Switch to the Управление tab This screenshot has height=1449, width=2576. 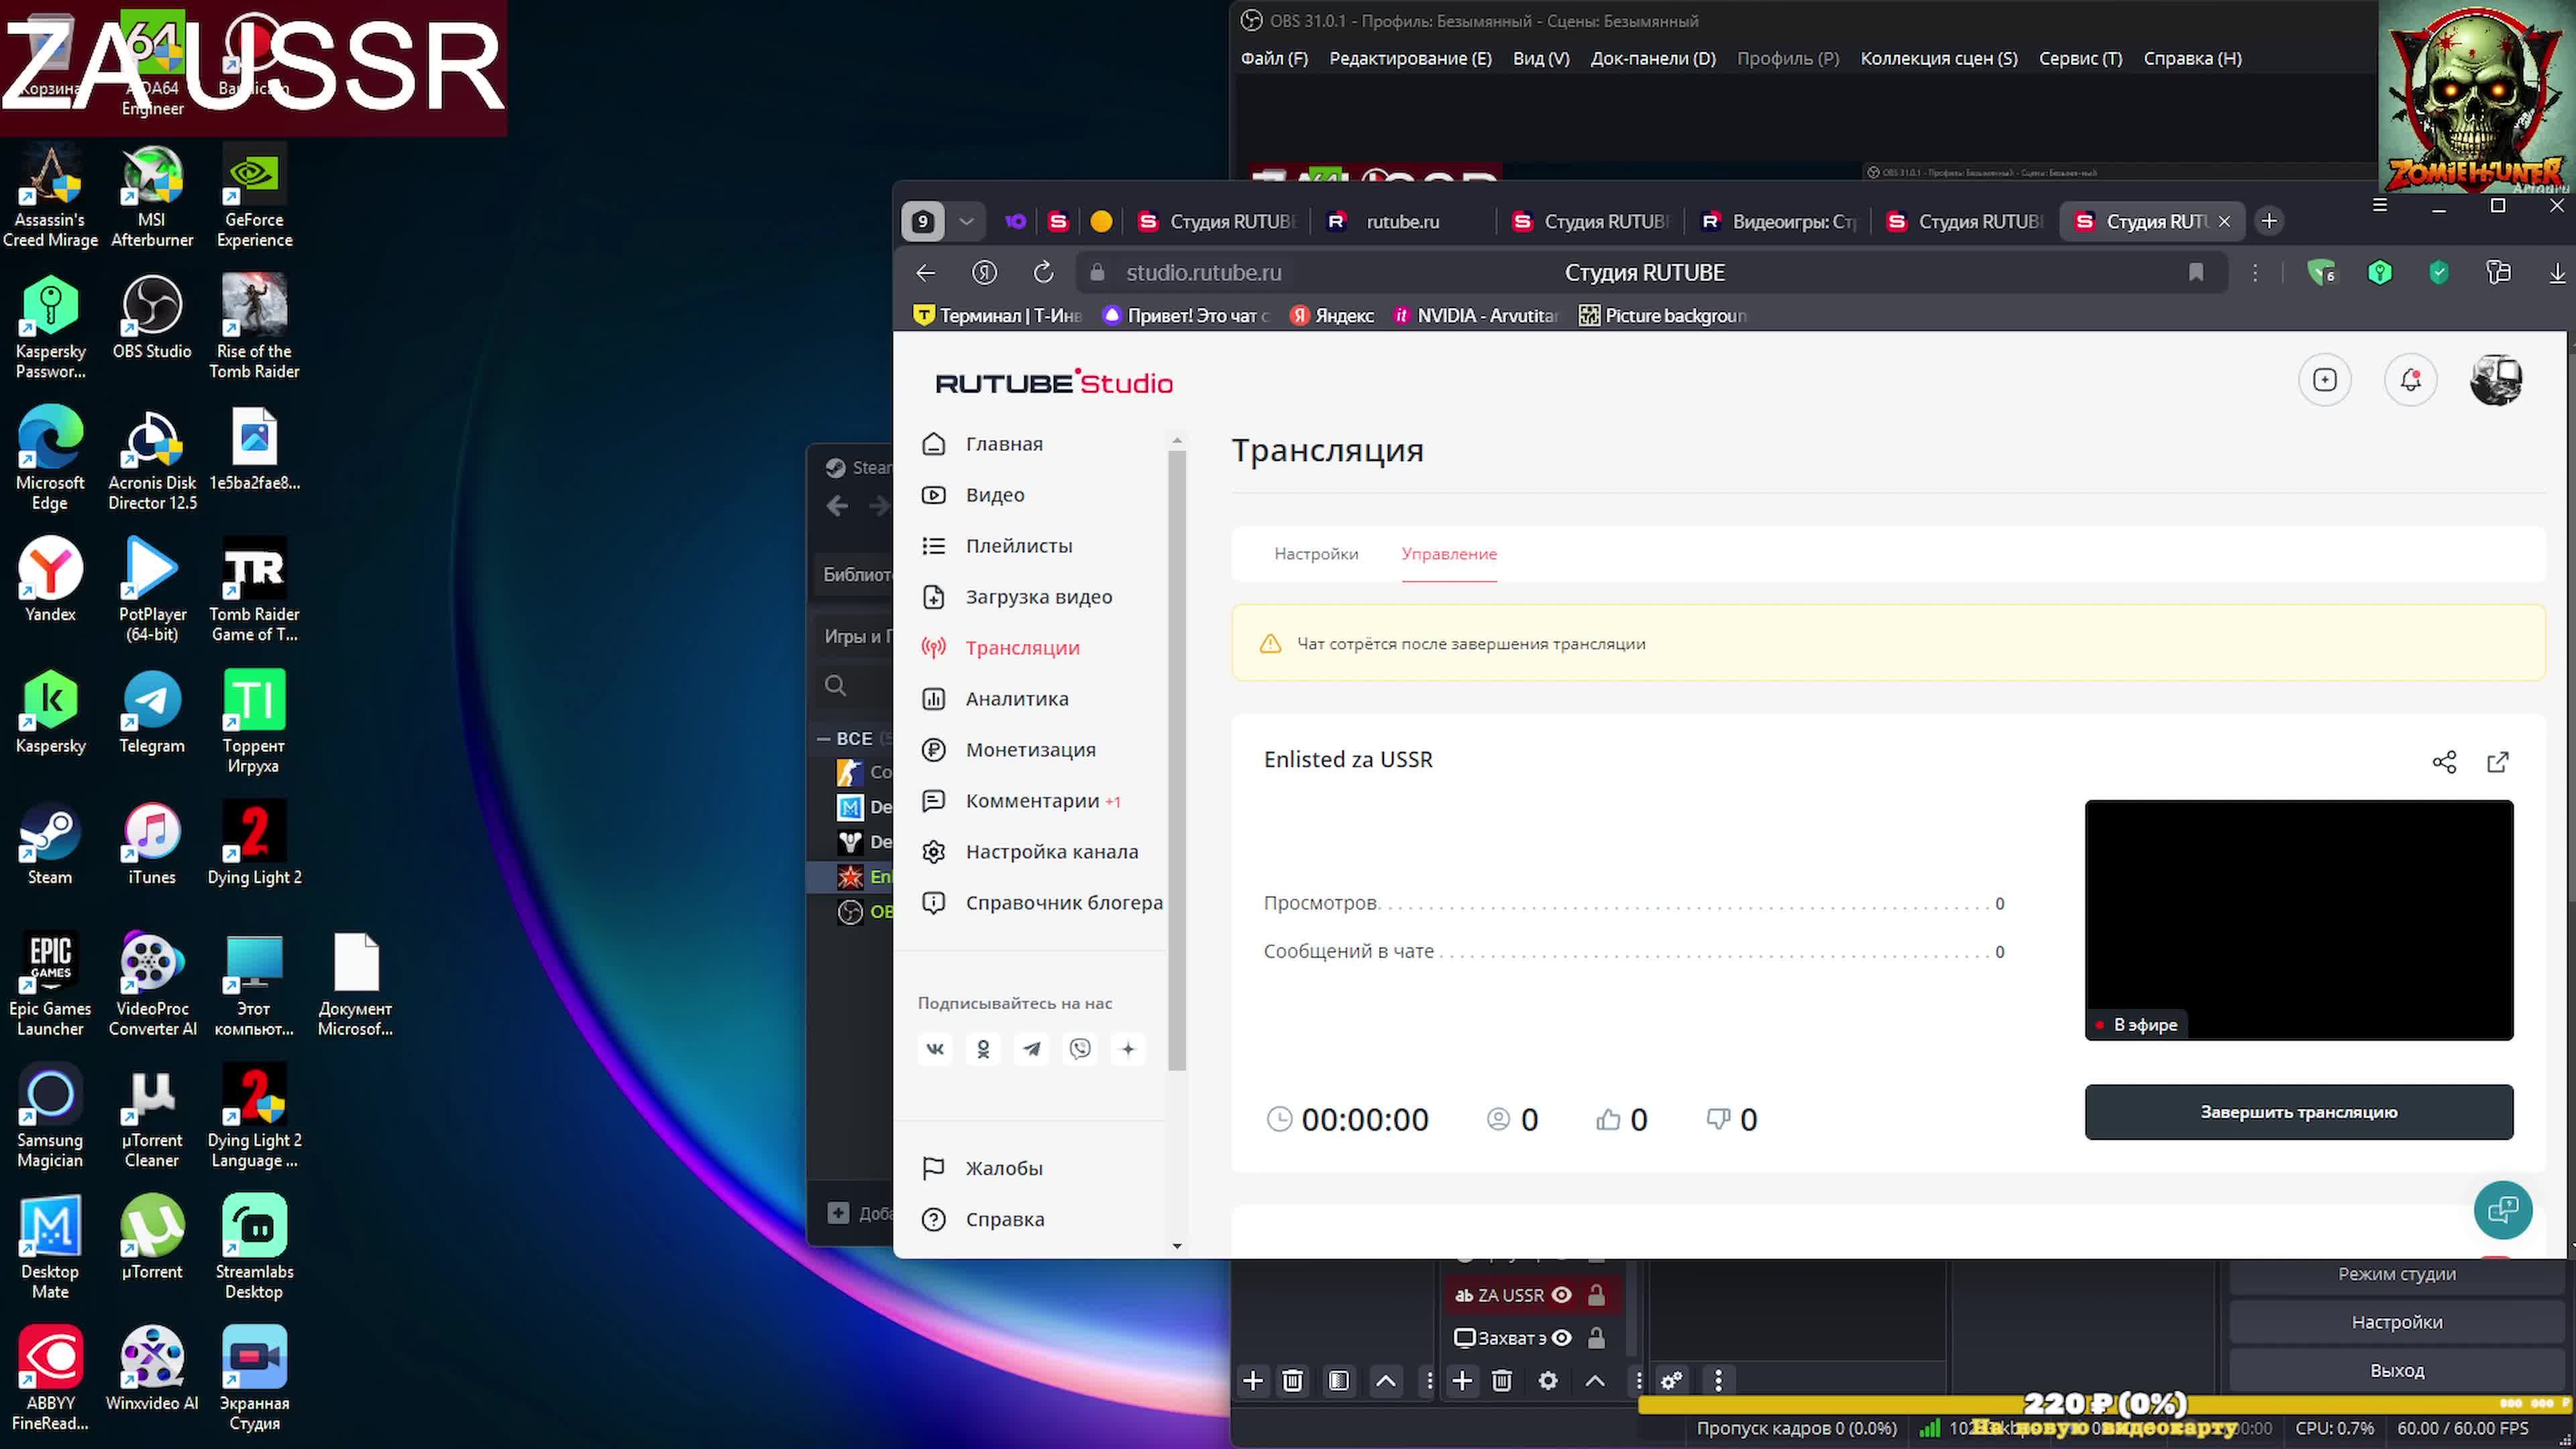point(1449,554)
